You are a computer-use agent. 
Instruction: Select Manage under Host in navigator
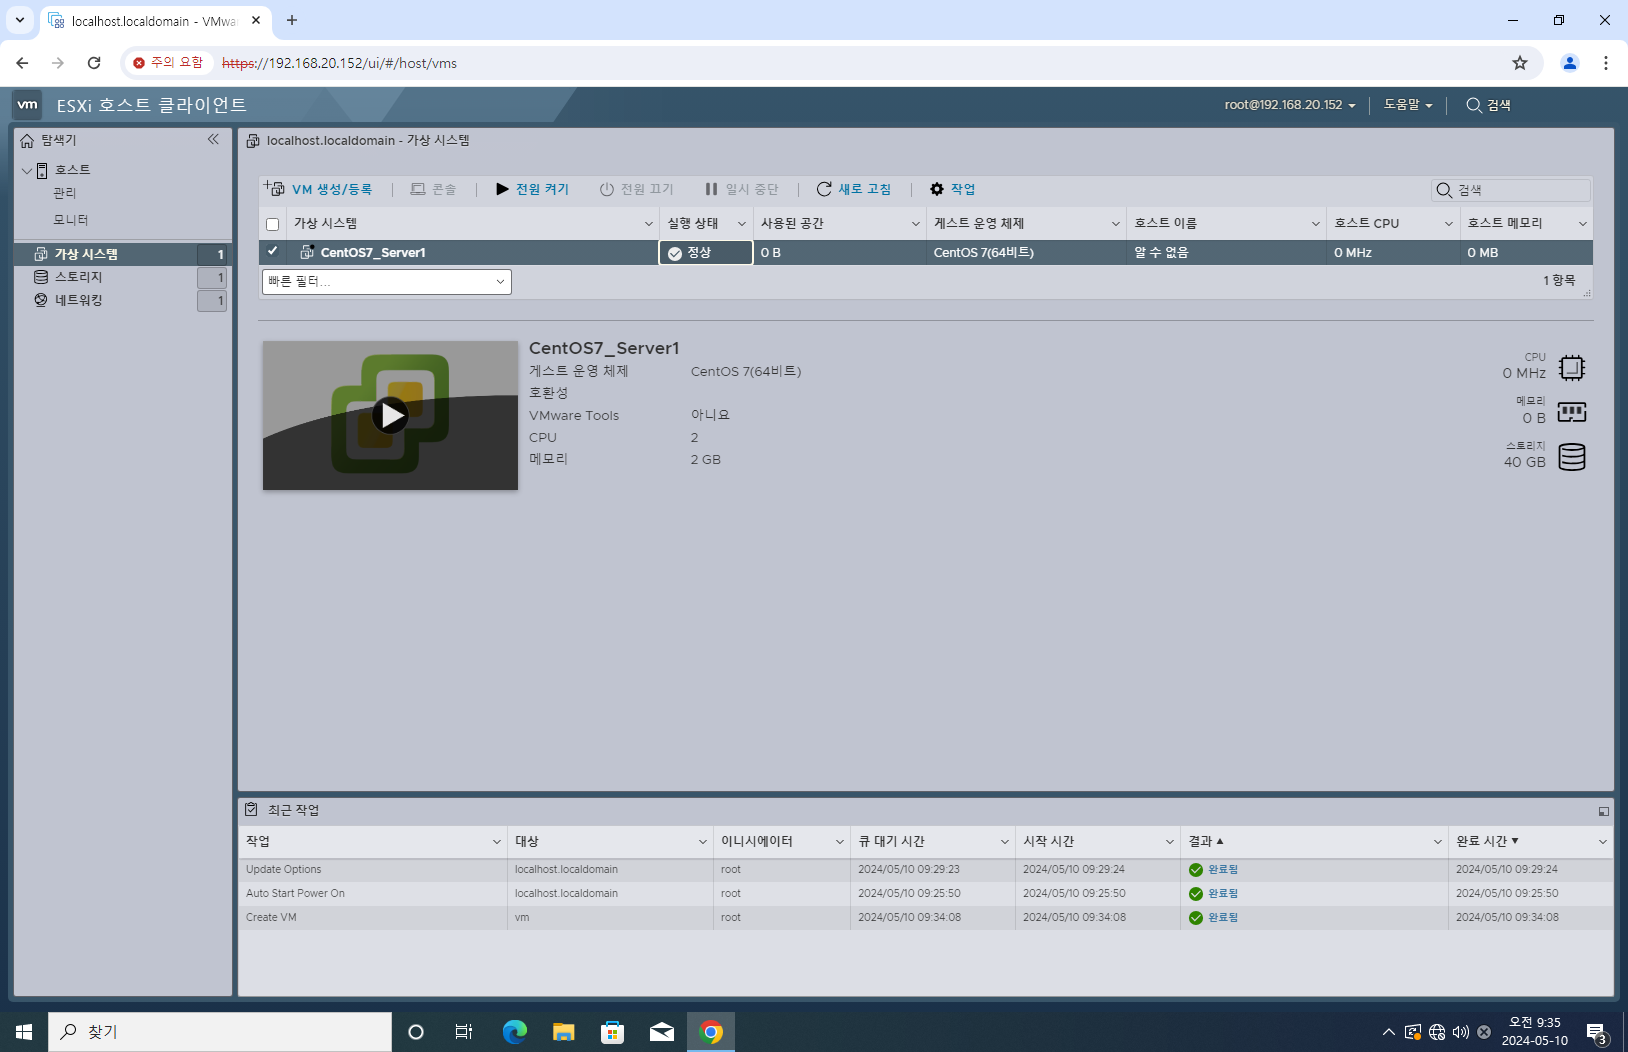[x=65, y=193]
